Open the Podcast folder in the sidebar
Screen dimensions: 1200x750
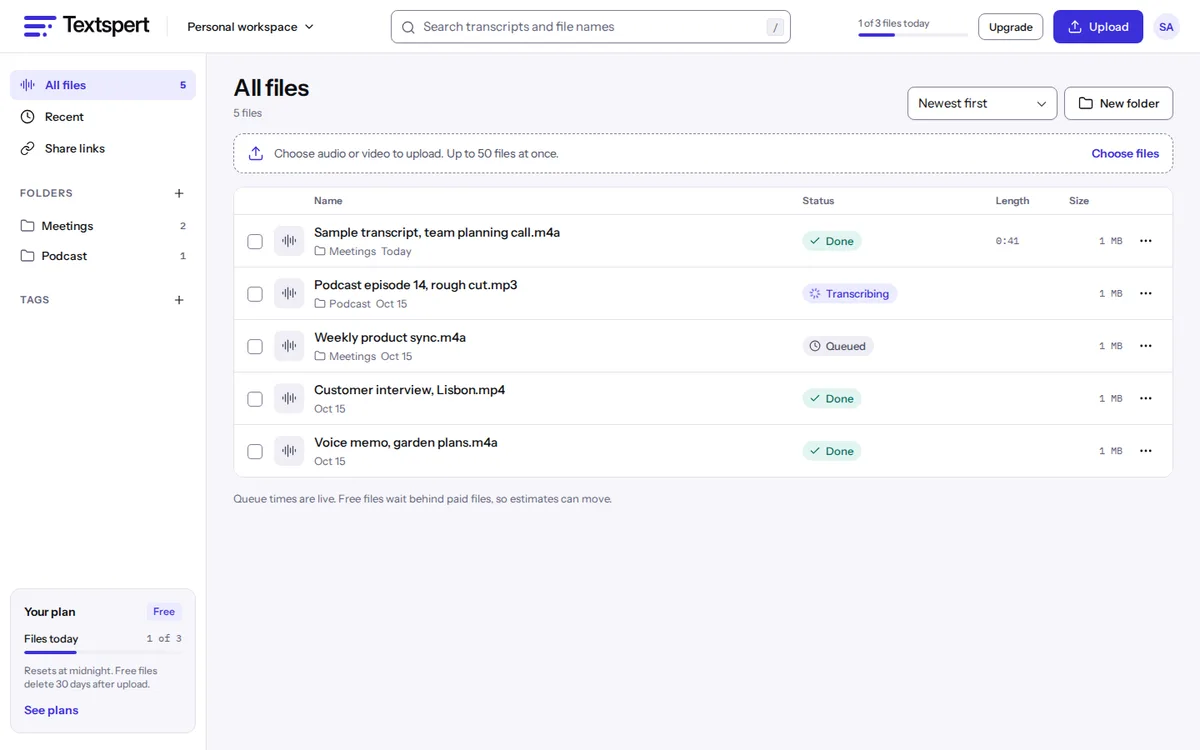coord(103,256)
